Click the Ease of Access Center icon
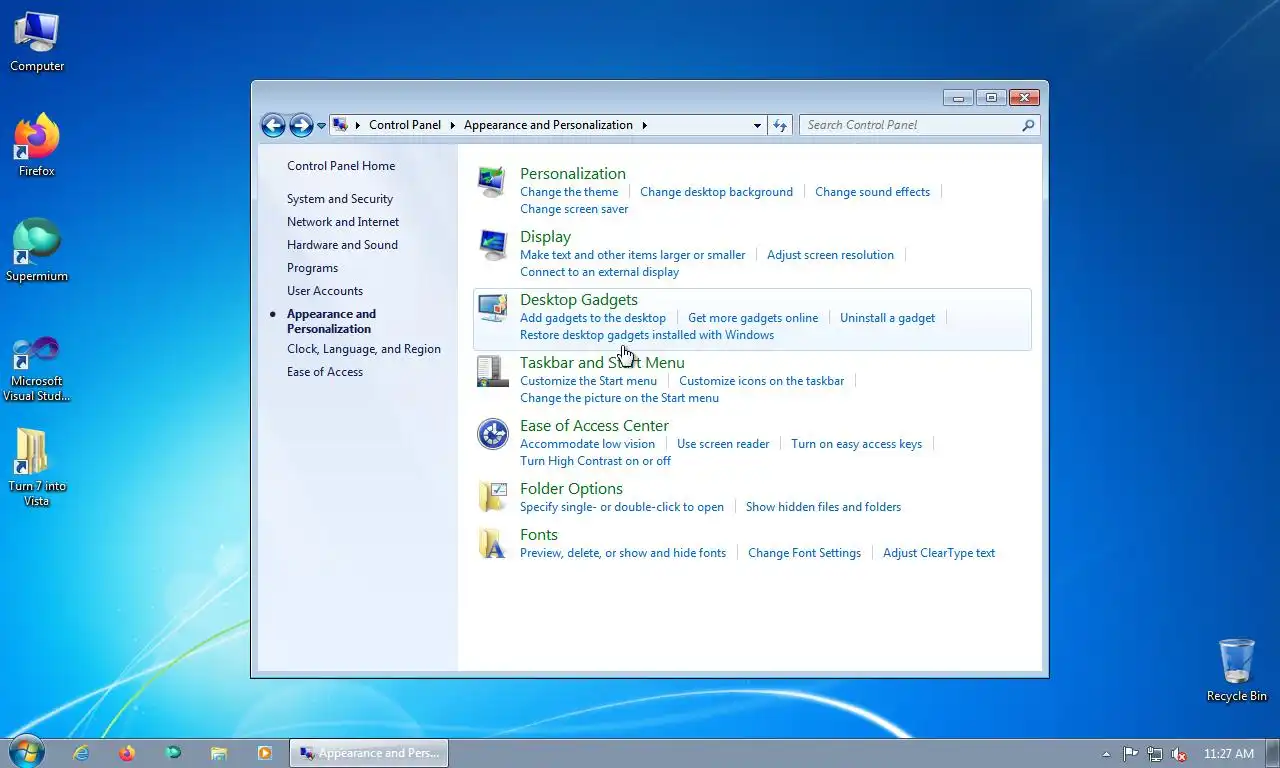The width and height of the screenshot is (1280, 768). click(492, 433)
